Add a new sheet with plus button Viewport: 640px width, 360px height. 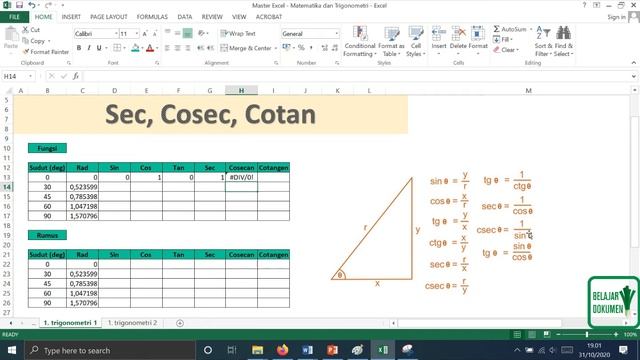tap(180, 323)
